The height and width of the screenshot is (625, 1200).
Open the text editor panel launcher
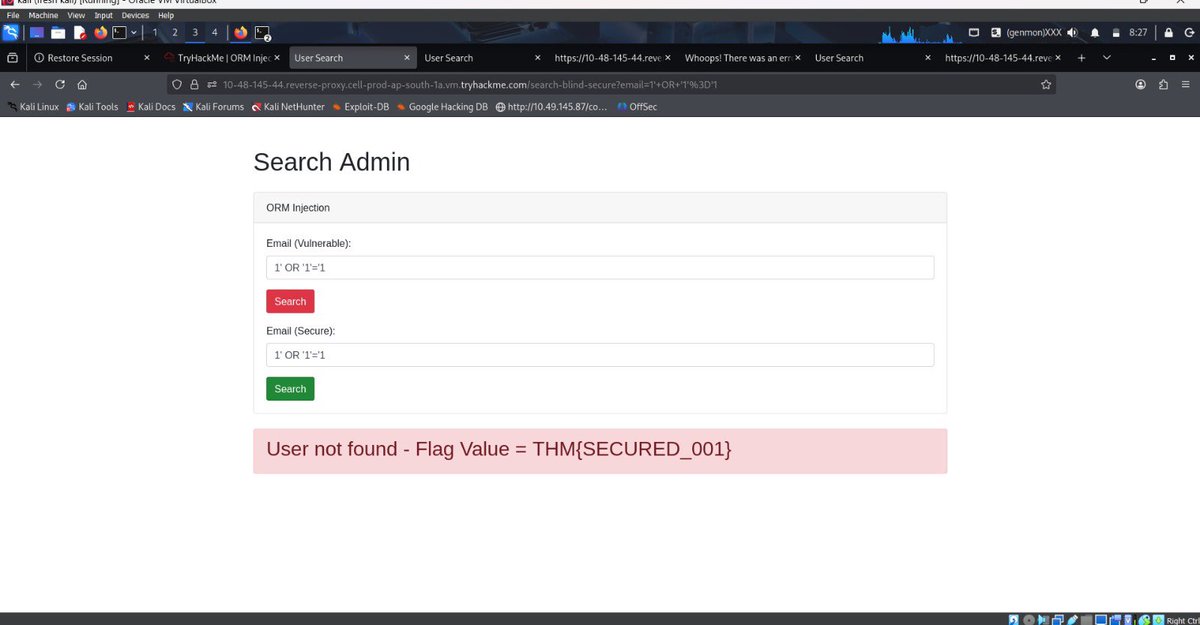79,32
